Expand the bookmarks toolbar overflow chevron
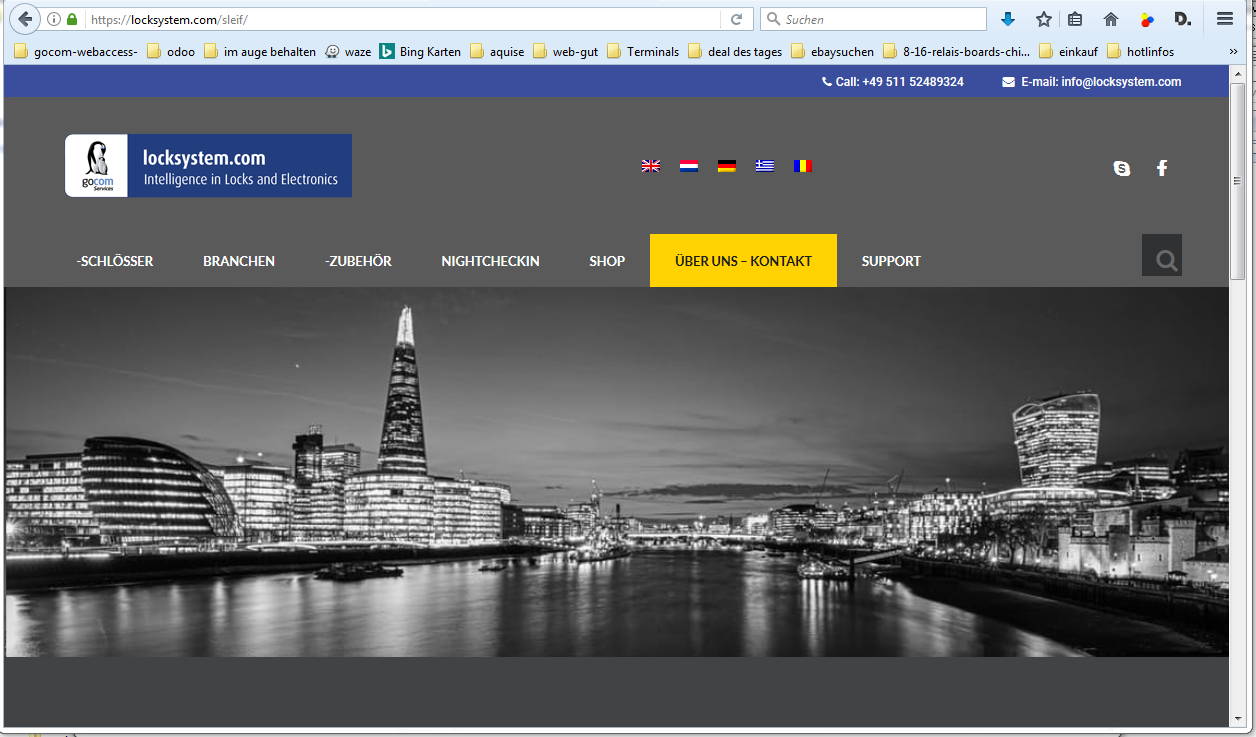The image size is (1256, 737). coord(1233,51)
